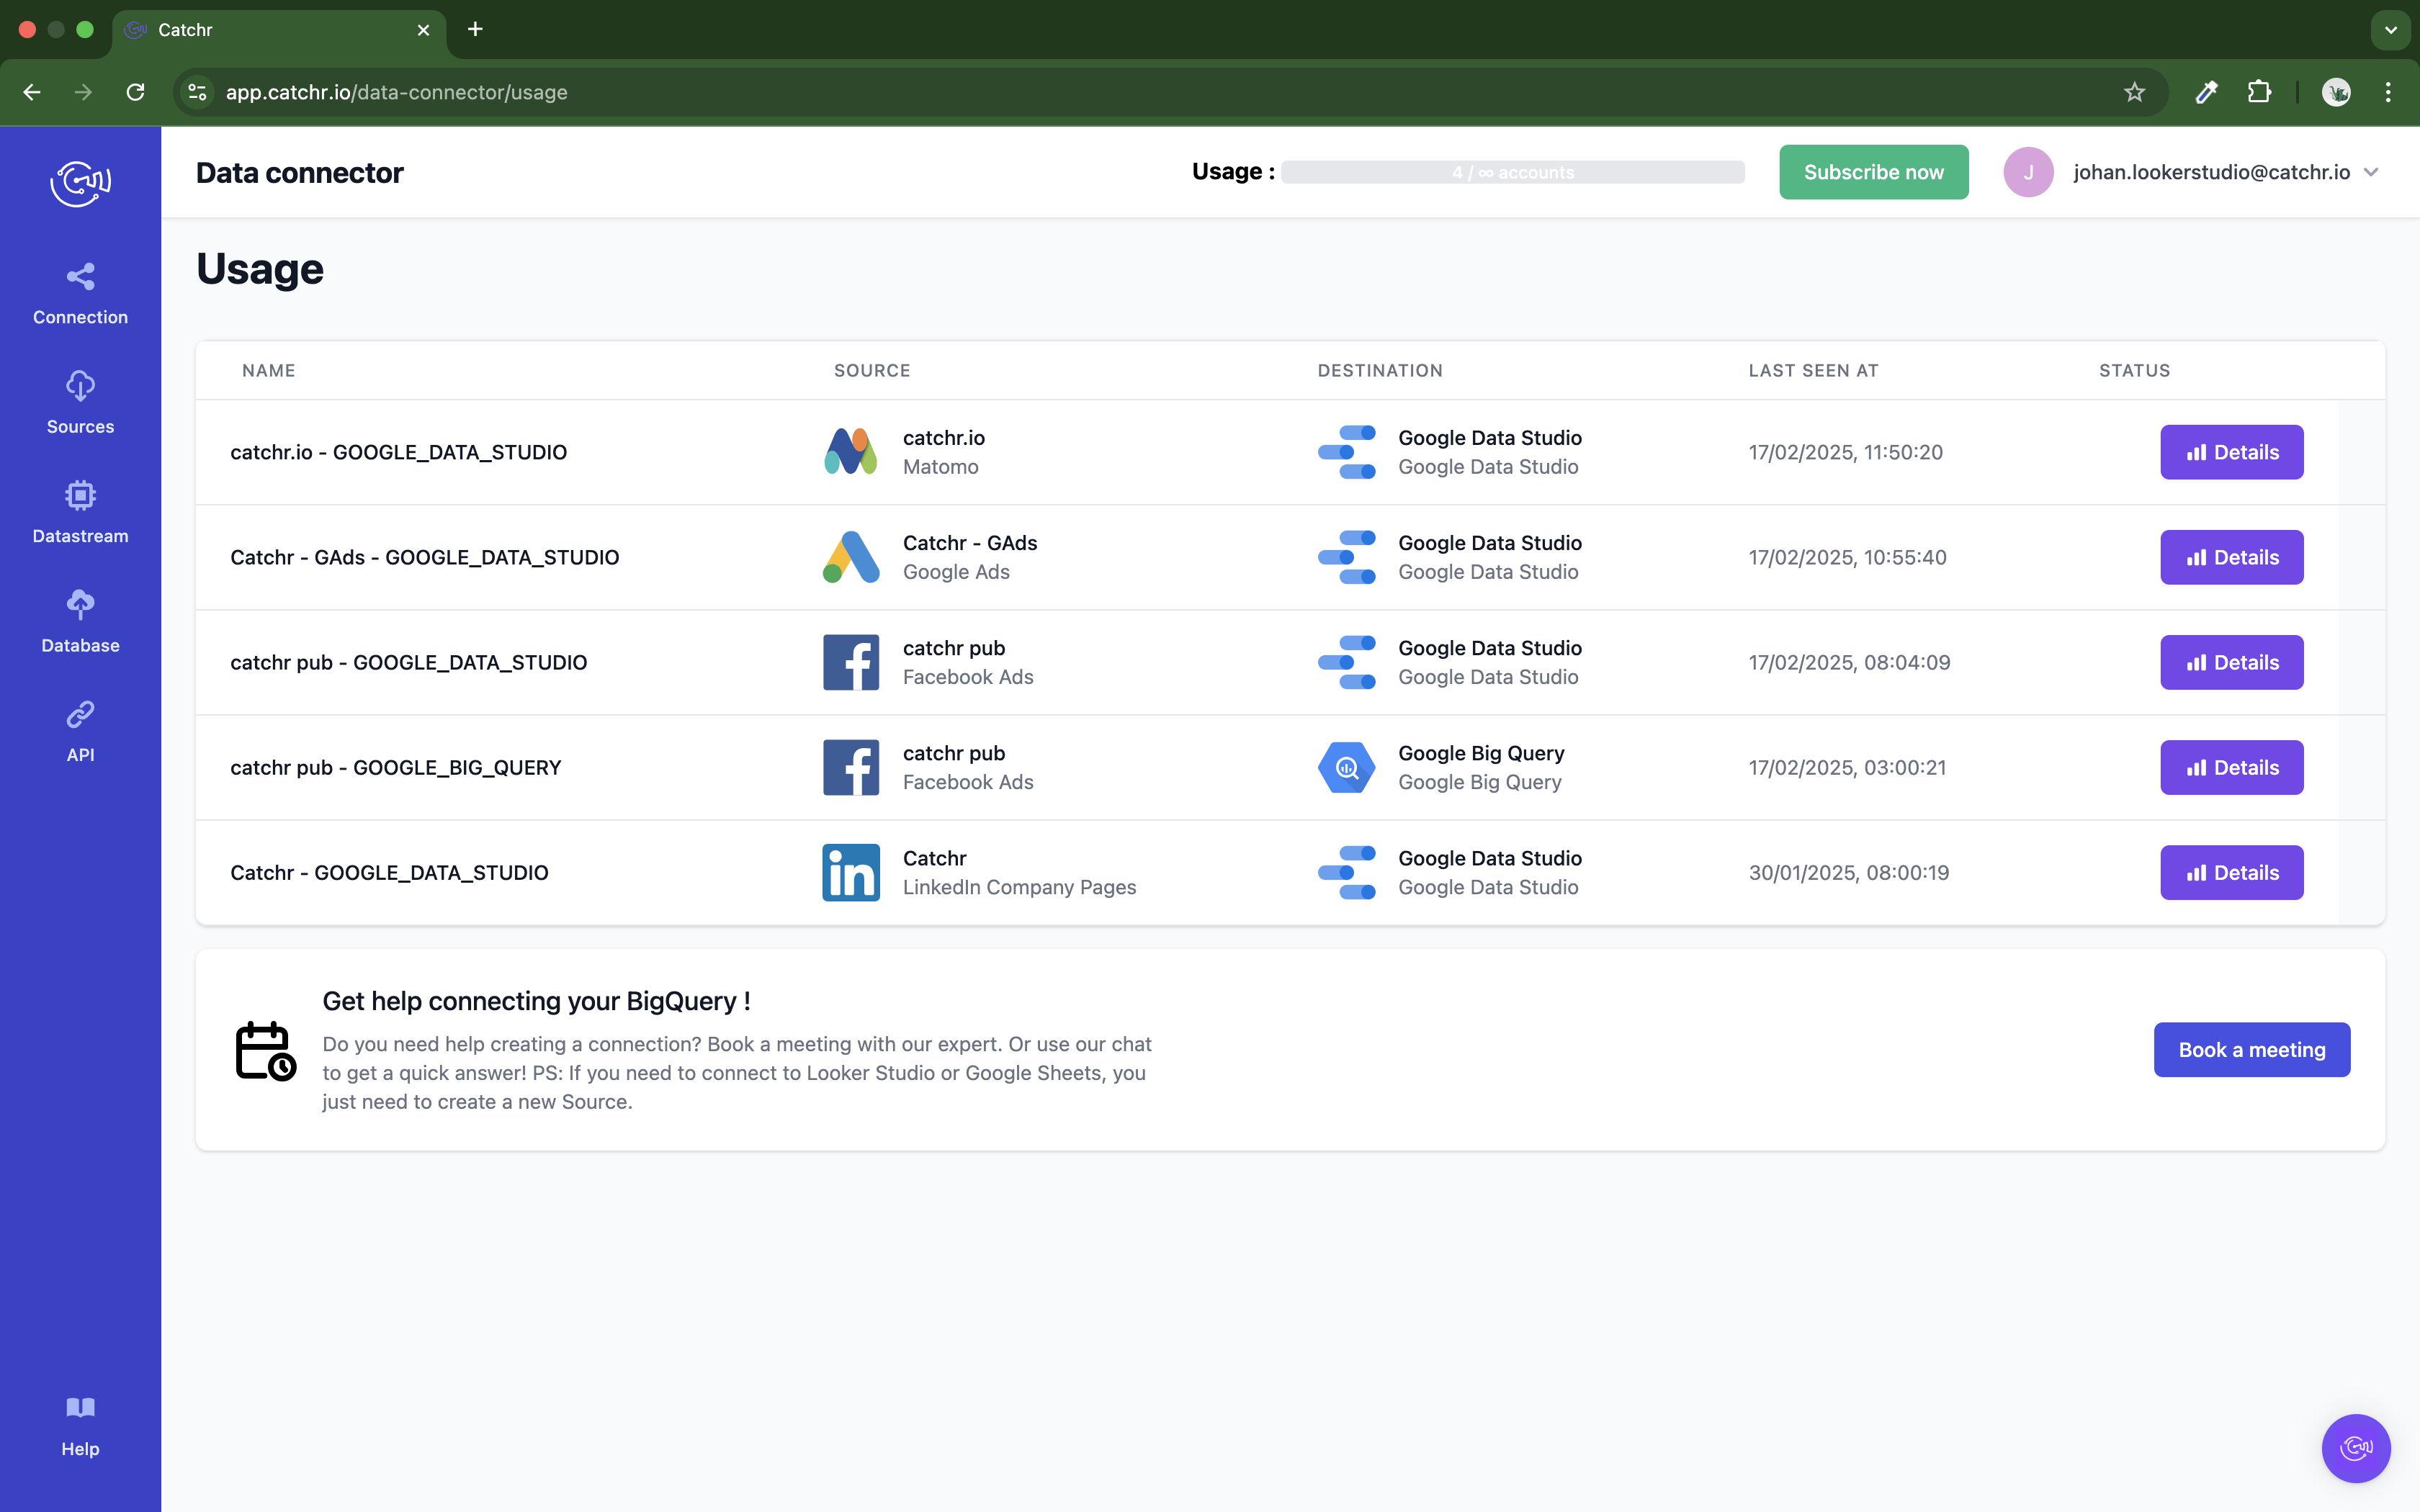Click the NAME column header
The image size is (2420, 1512).
point(268,370)
